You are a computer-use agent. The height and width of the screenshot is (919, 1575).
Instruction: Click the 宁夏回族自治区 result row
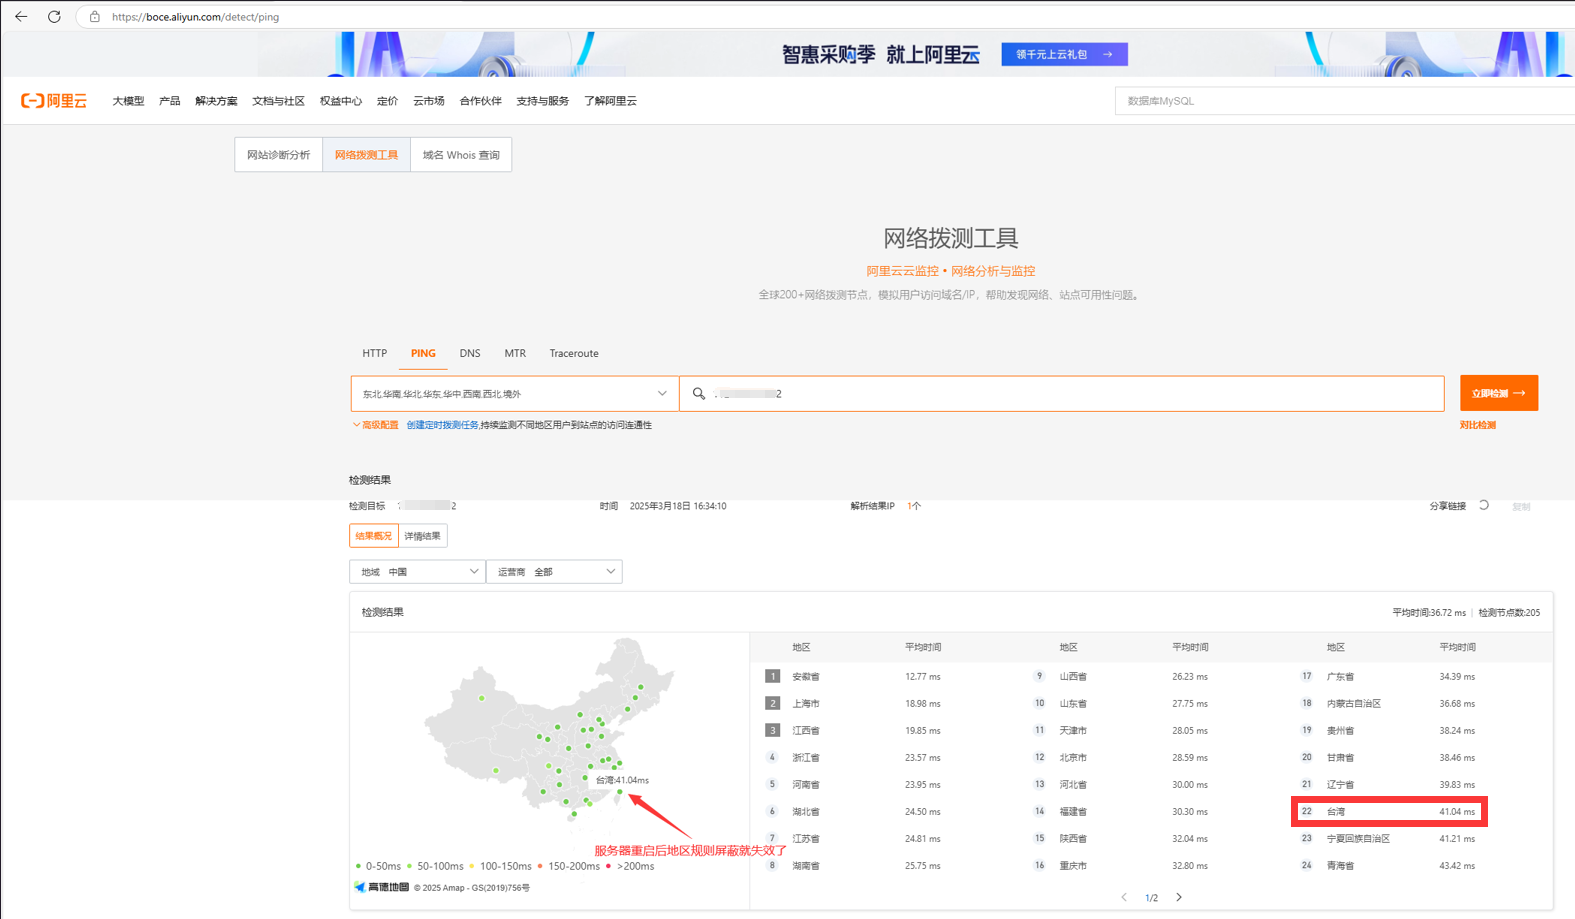(1419, 838)
